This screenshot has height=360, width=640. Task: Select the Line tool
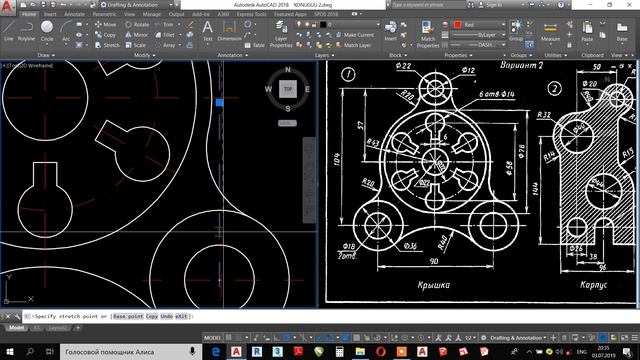point(9,31)
